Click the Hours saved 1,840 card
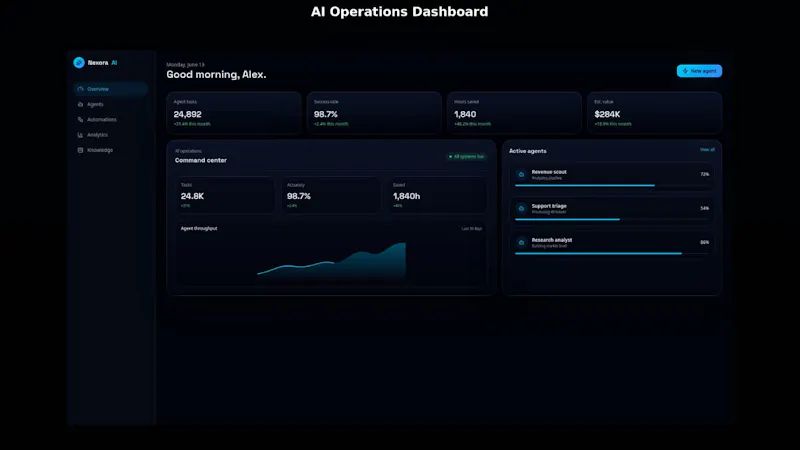This screenshot has height=450, width=800. (514, 113)
